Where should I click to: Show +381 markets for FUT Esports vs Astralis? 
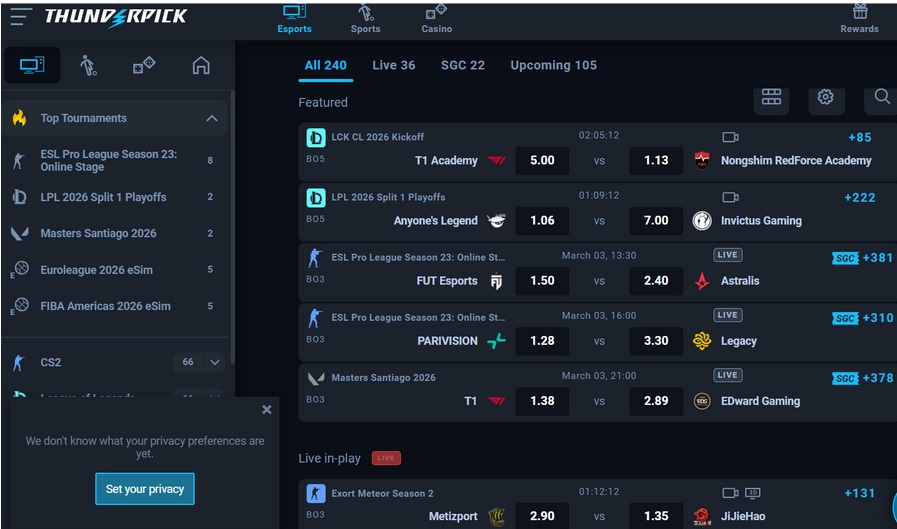pyautogui.click(x=878, y=258)
